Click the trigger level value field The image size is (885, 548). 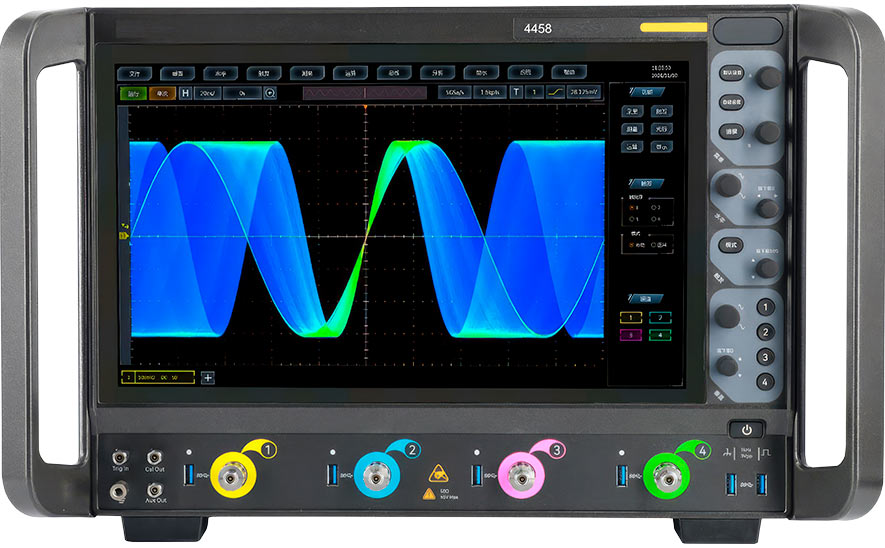point(583,93)
